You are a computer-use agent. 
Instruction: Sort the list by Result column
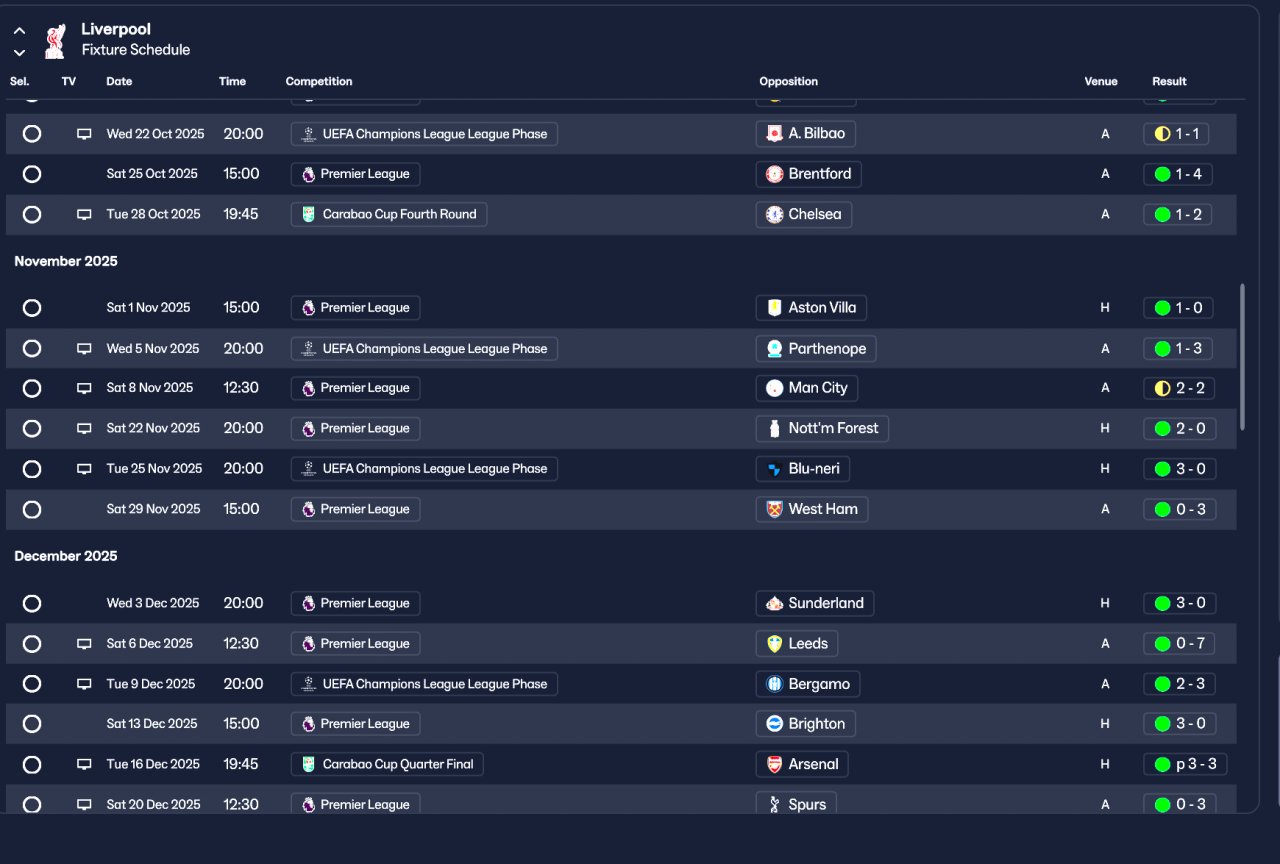[x=1169, y=82]
